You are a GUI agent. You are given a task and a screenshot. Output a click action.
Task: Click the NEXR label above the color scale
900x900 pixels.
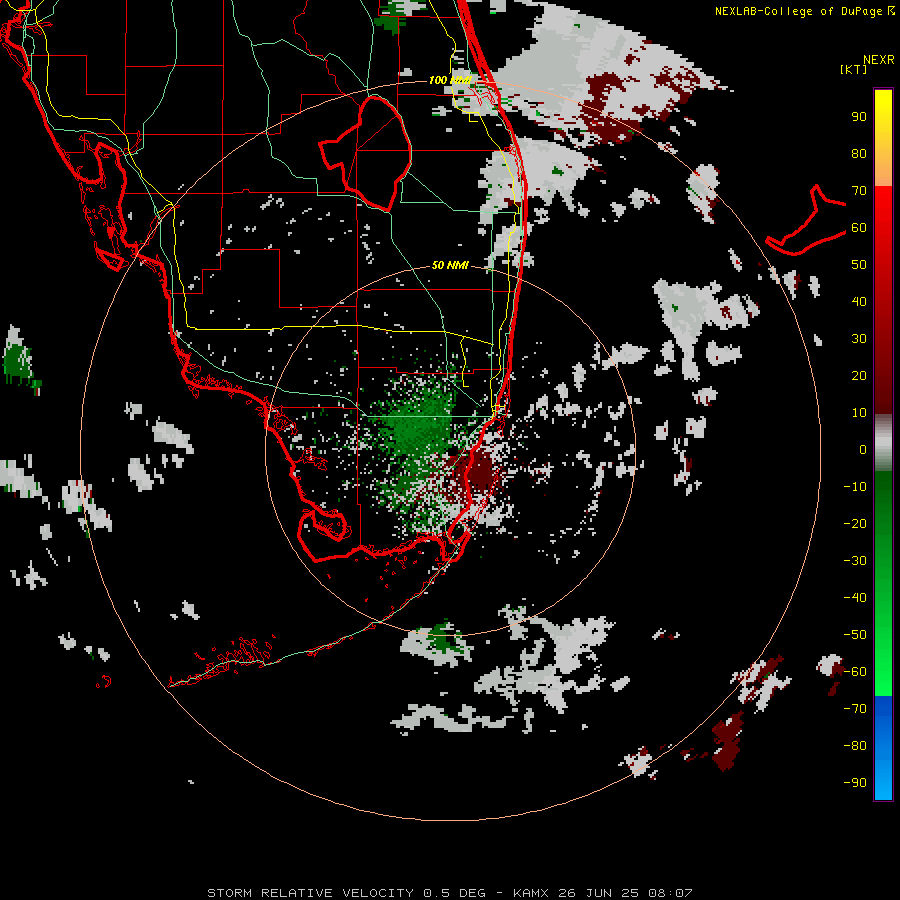click(x=878, y=60)
